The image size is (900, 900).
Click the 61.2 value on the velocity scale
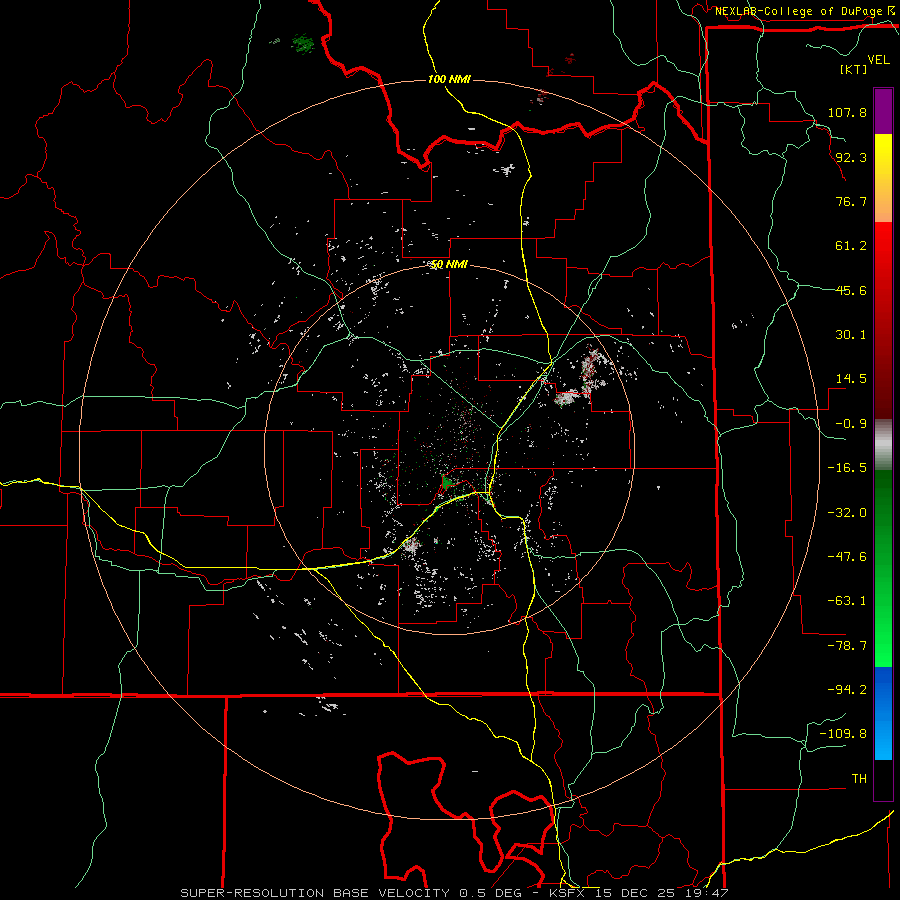pyautogui.click(x=851, y=246)
